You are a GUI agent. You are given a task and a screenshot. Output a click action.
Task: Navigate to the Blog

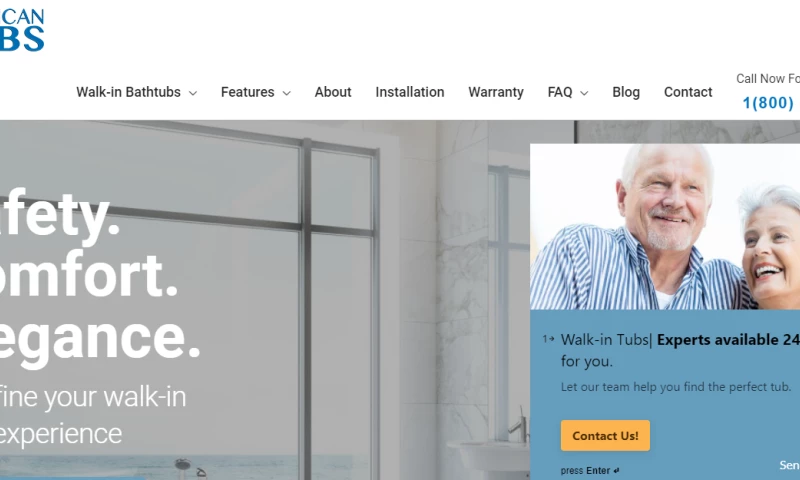[626, 92]
